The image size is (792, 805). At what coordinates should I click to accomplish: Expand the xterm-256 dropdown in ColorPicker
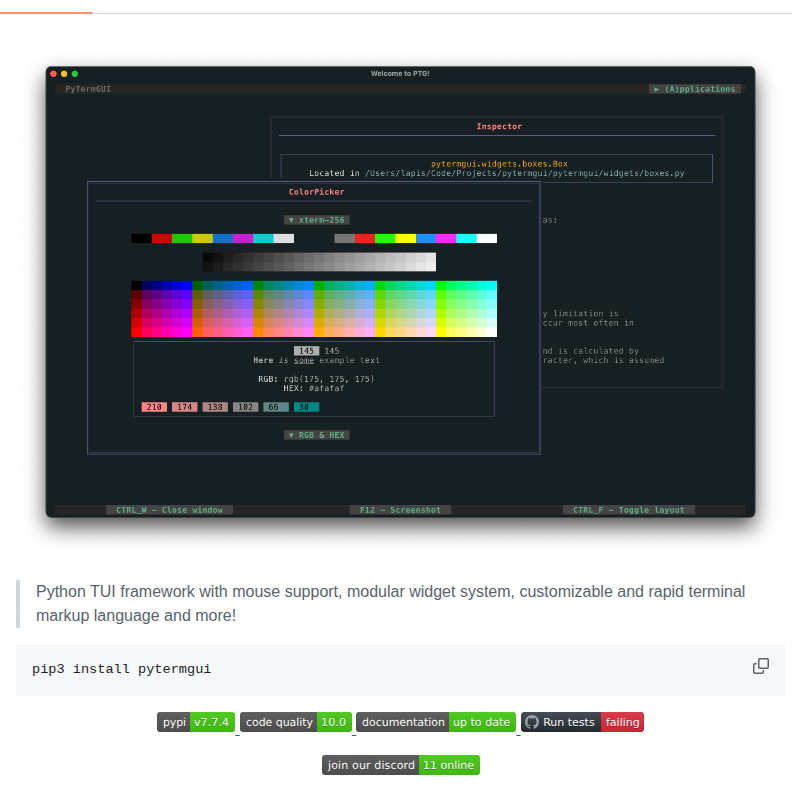pyautogui.click(x=317, y=220)
